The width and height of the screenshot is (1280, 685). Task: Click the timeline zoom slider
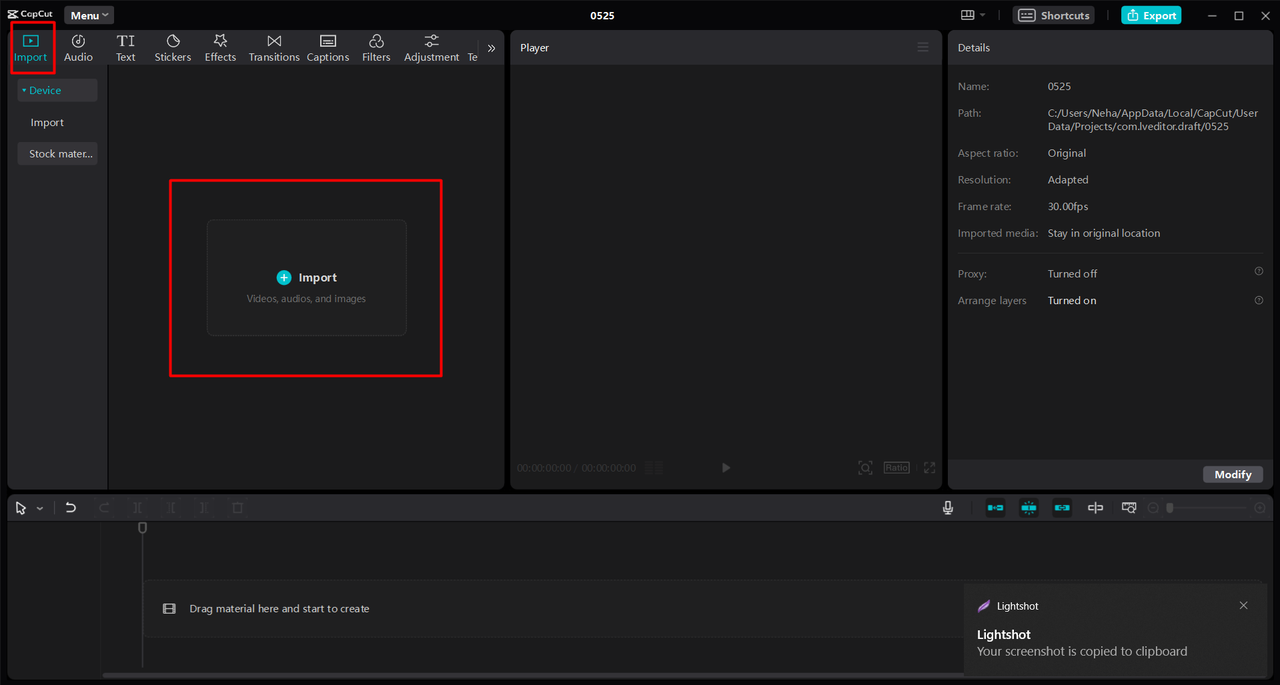(1207, 508)
